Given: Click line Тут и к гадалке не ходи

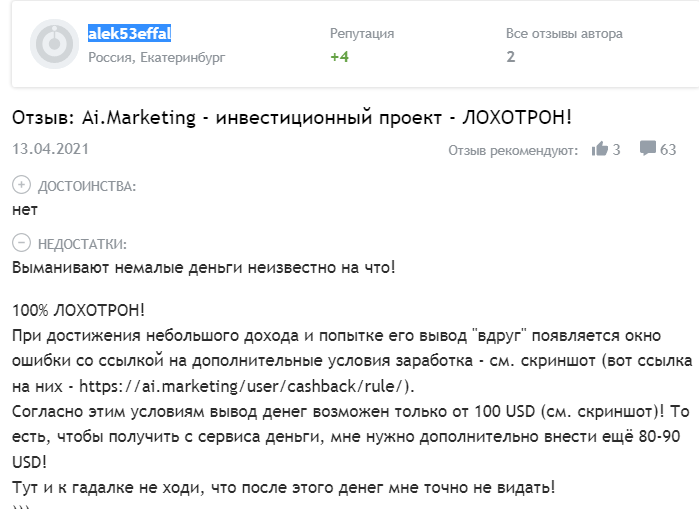Looking at the screenshot, I should coord(284,487).
